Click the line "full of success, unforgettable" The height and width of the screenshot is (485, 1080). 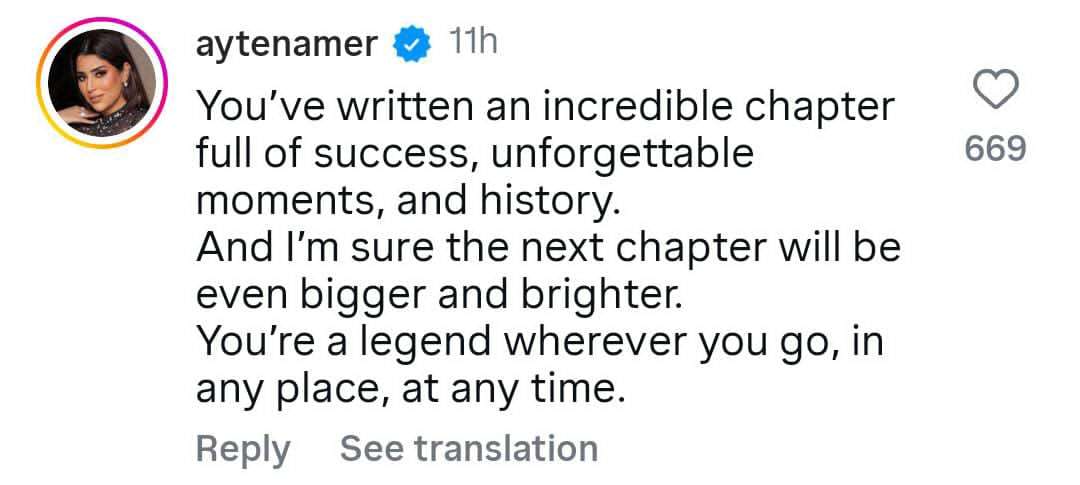click(x=473, y=154)
